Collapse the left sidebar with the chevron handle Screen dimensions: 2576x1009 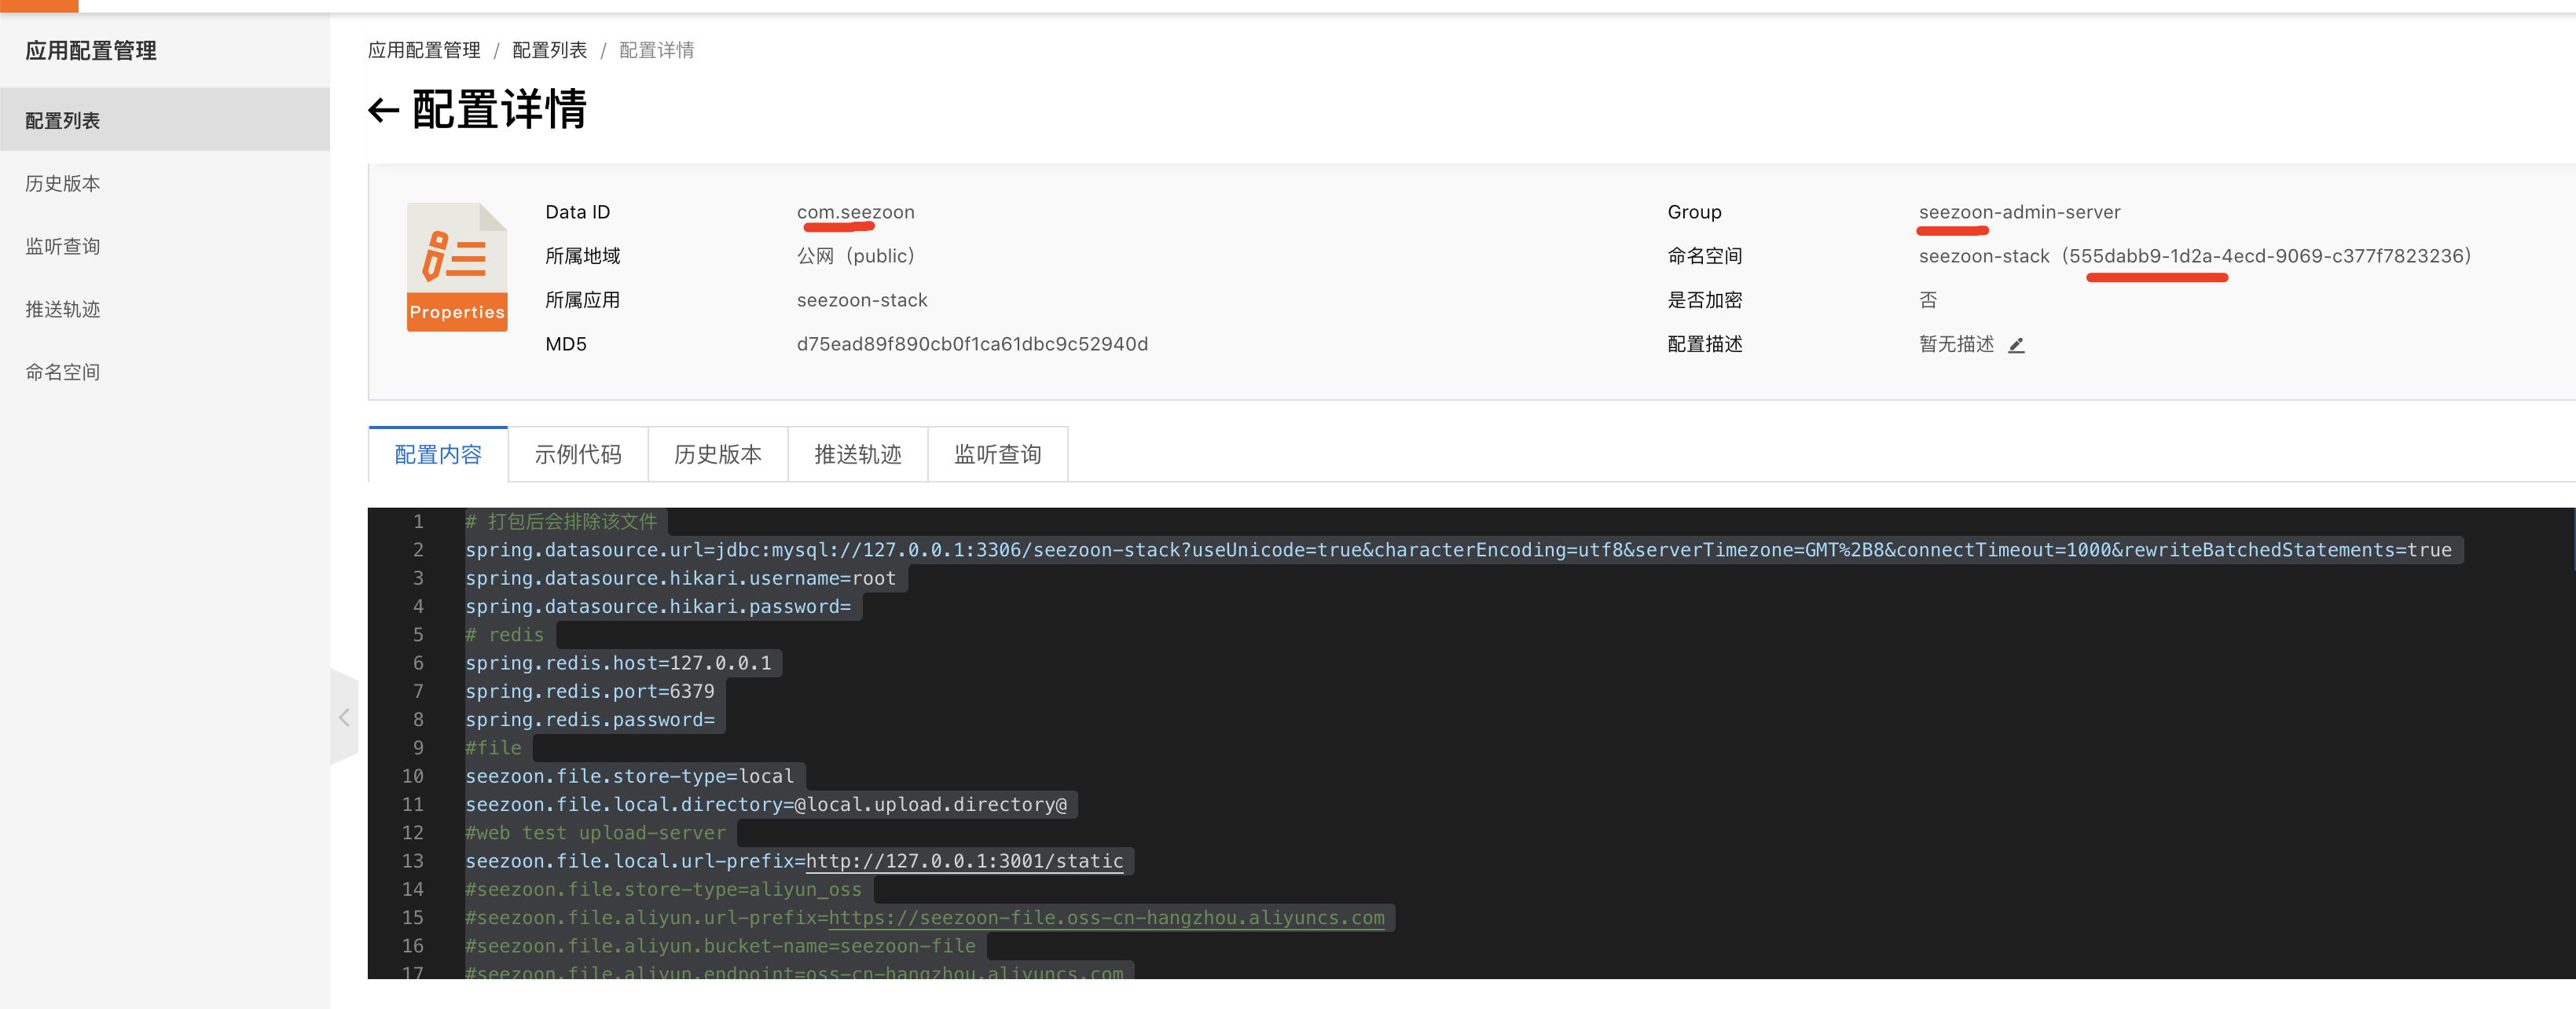[344, 717]
